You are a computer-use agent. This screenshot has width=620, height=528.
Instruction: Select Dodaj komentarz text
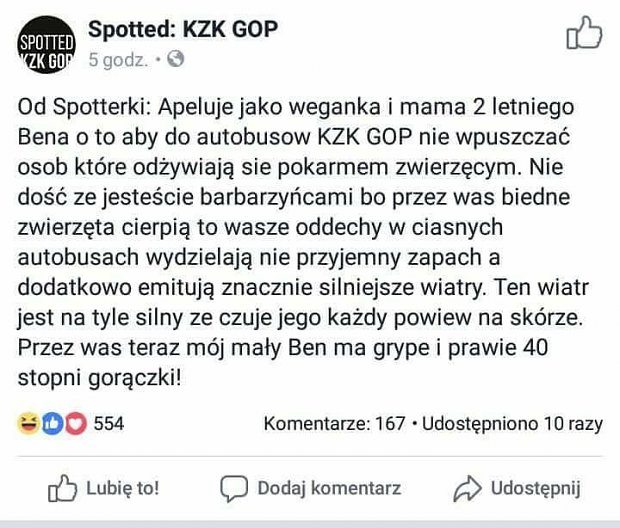[x=329, y=488]
